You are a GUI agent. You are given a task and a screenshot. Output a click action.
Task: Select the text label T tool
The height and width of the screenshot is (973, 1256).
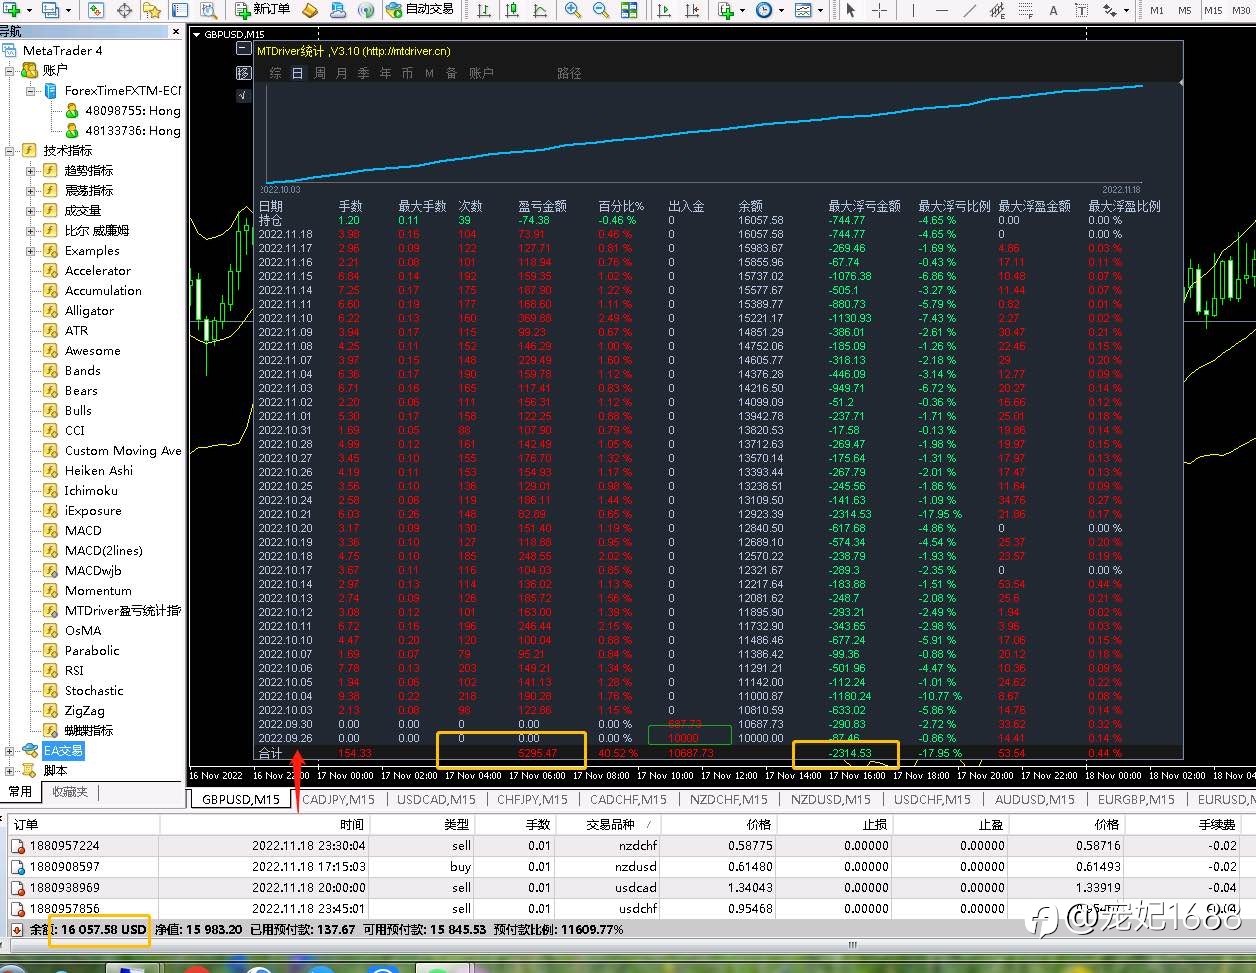click(1081, 10)
